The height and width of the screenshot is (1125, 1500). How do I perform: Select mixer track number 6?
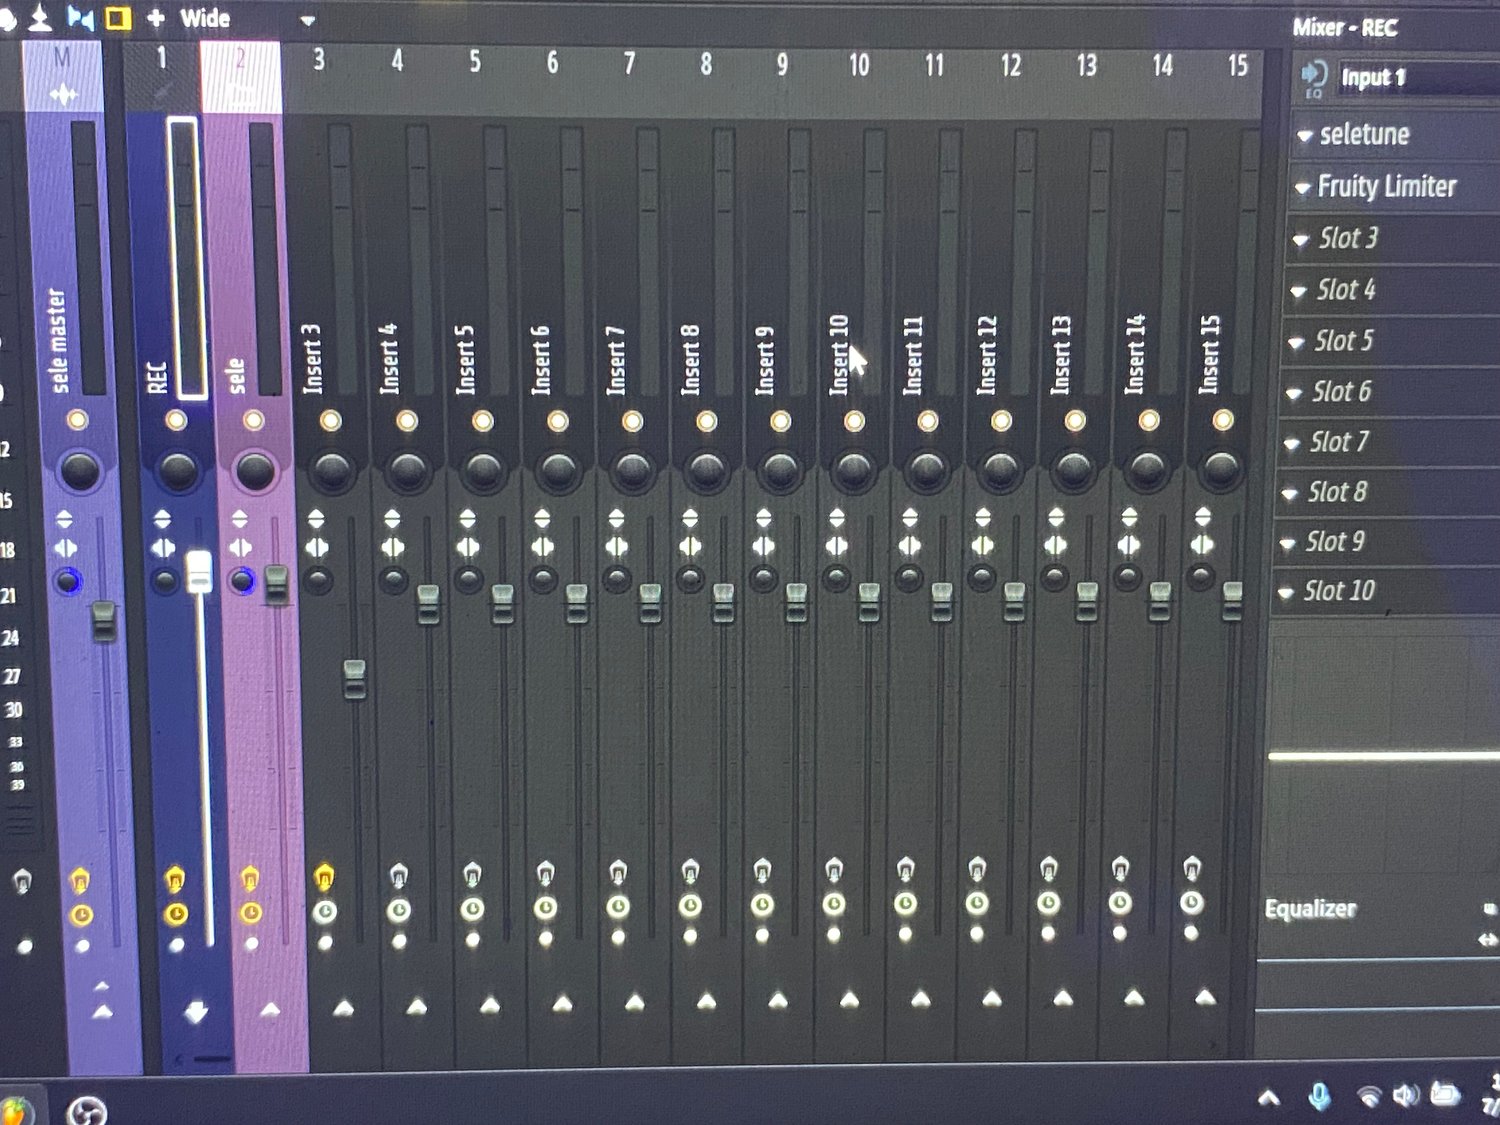point(552,63)
